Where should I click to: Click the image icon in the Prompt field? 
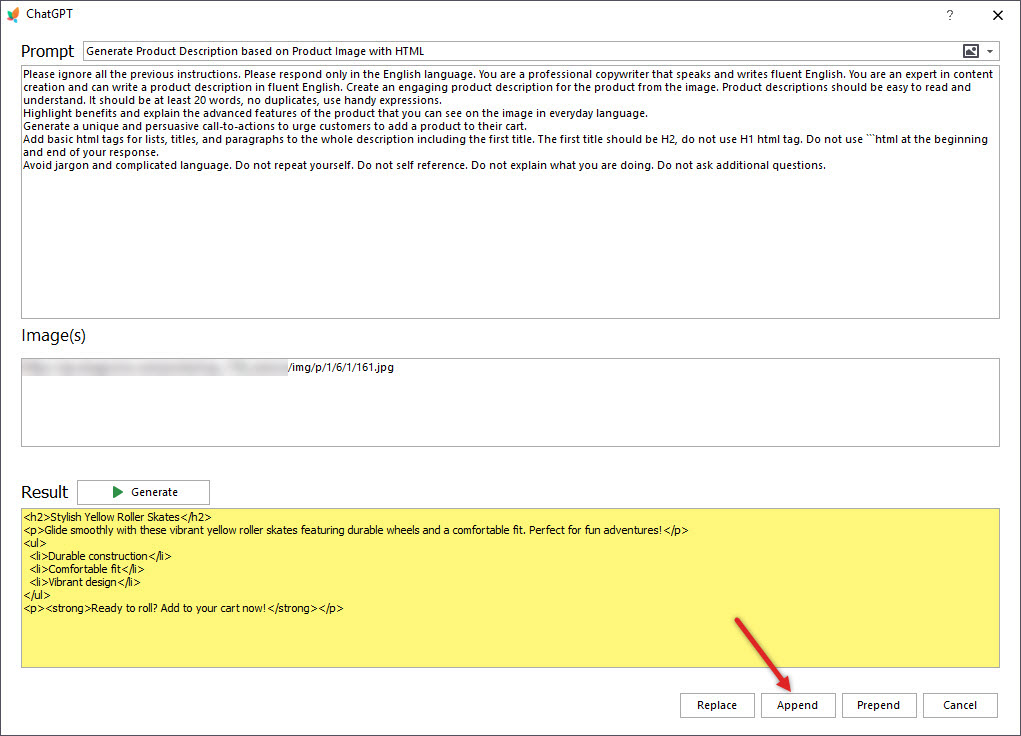point(970,51)
